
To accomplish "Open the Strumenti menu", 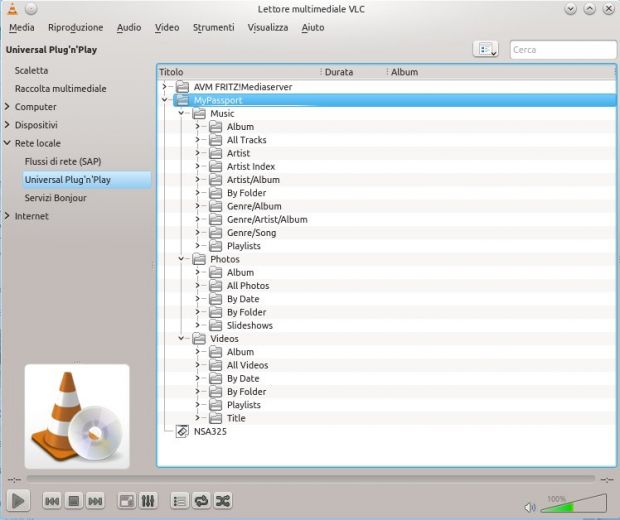I will 214,27.
